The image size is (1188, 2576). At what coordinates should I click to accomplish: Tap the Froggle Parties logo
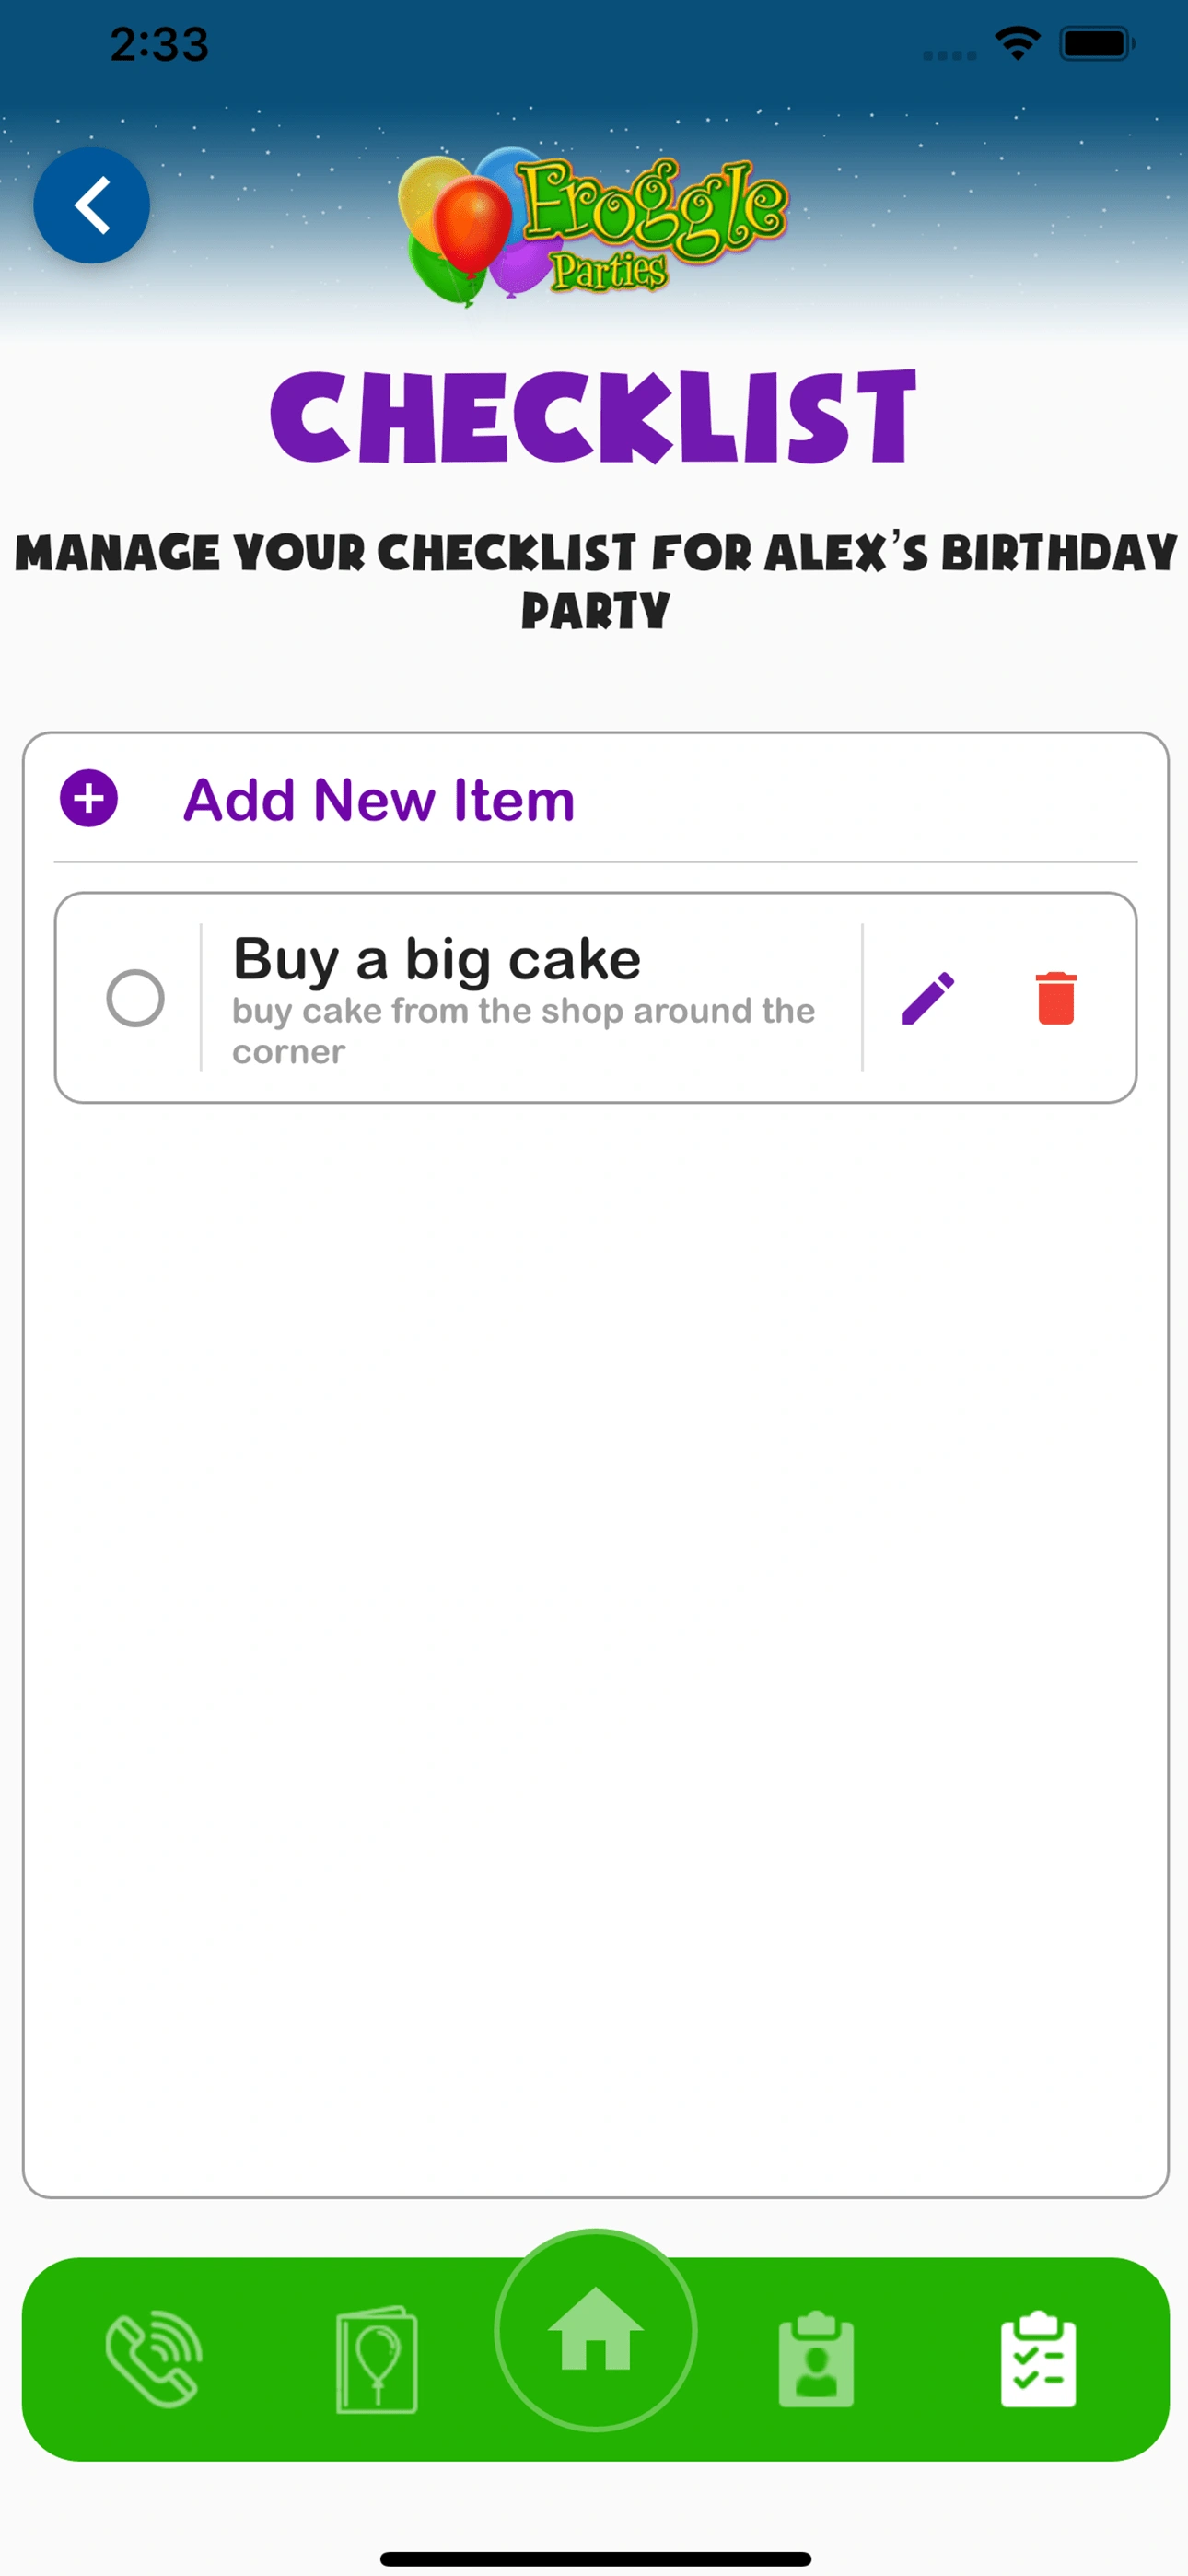[x=594, y=230]
